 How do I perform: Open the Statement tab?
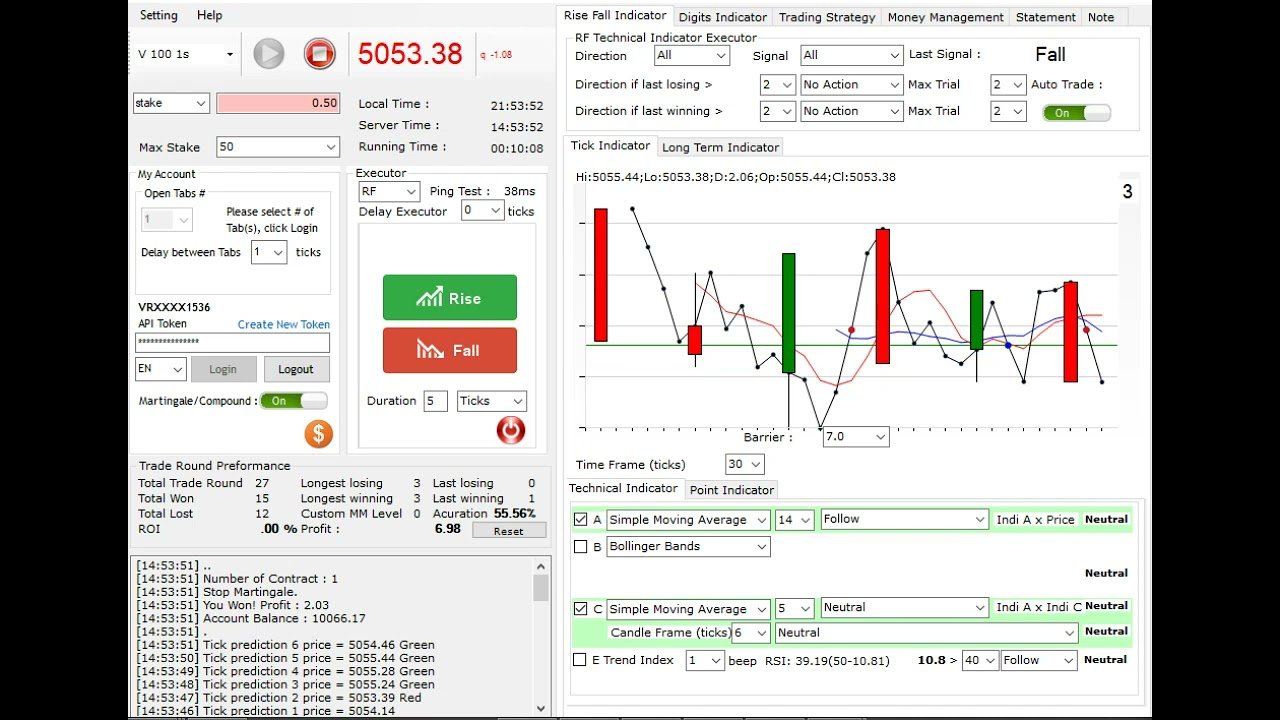pos(1046,17)
